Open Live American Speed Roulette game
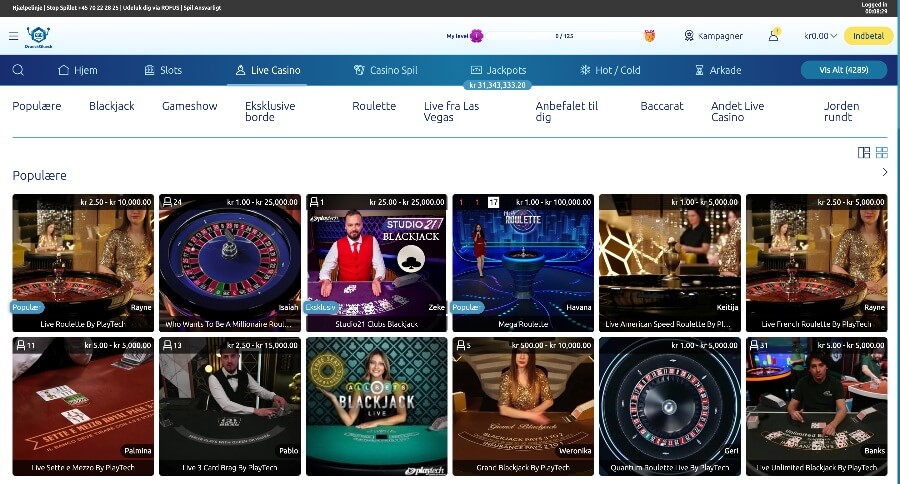Viewport: 900px width, 484px height. [x=670, y=263]
